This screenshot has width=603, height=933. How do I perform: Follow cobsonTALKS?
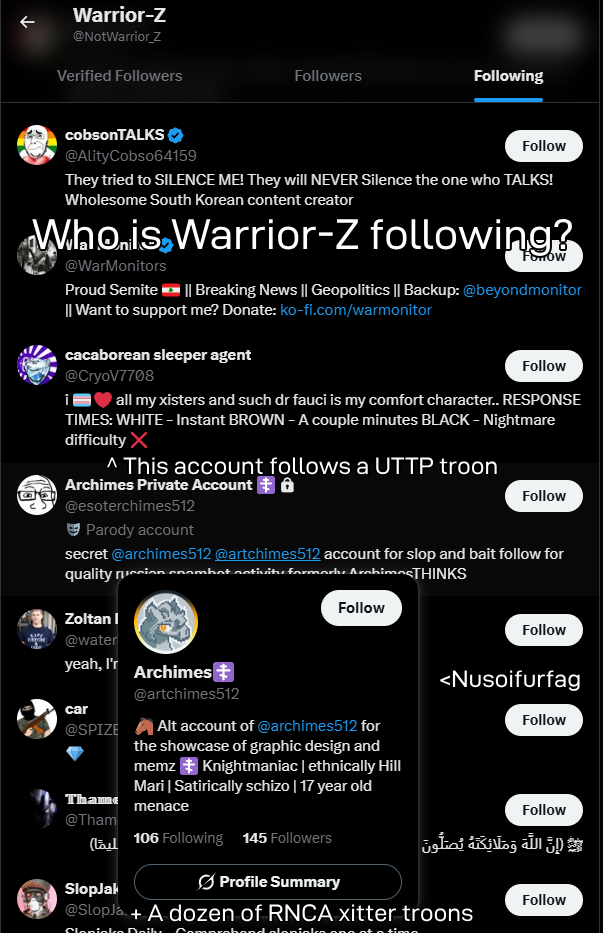(x=543, y=146)
